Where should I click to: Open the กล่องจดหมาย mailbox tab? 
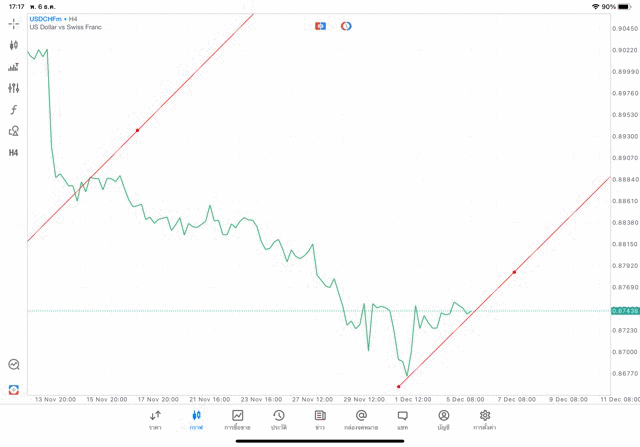coord(361,419)
